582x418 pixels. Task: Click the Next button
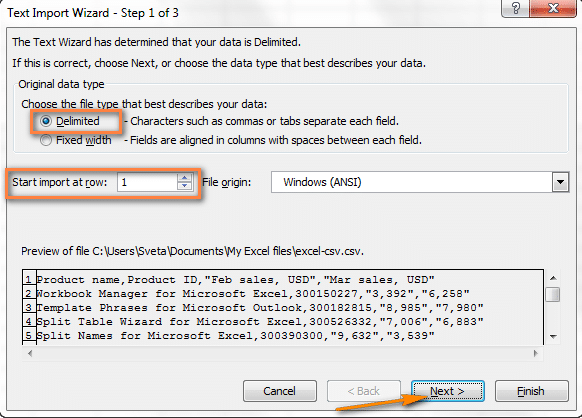pos(448,391)
